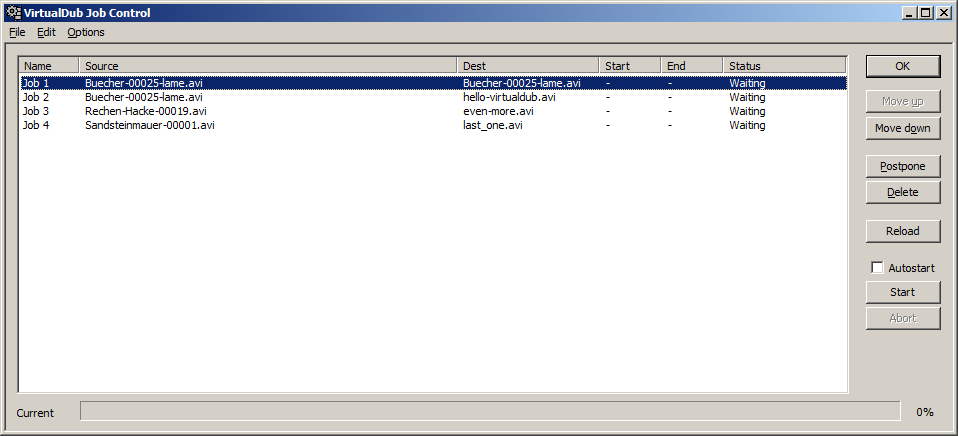Click the Status column header
Viewport: 958px width, 436px height.
(x=784, y=65)
